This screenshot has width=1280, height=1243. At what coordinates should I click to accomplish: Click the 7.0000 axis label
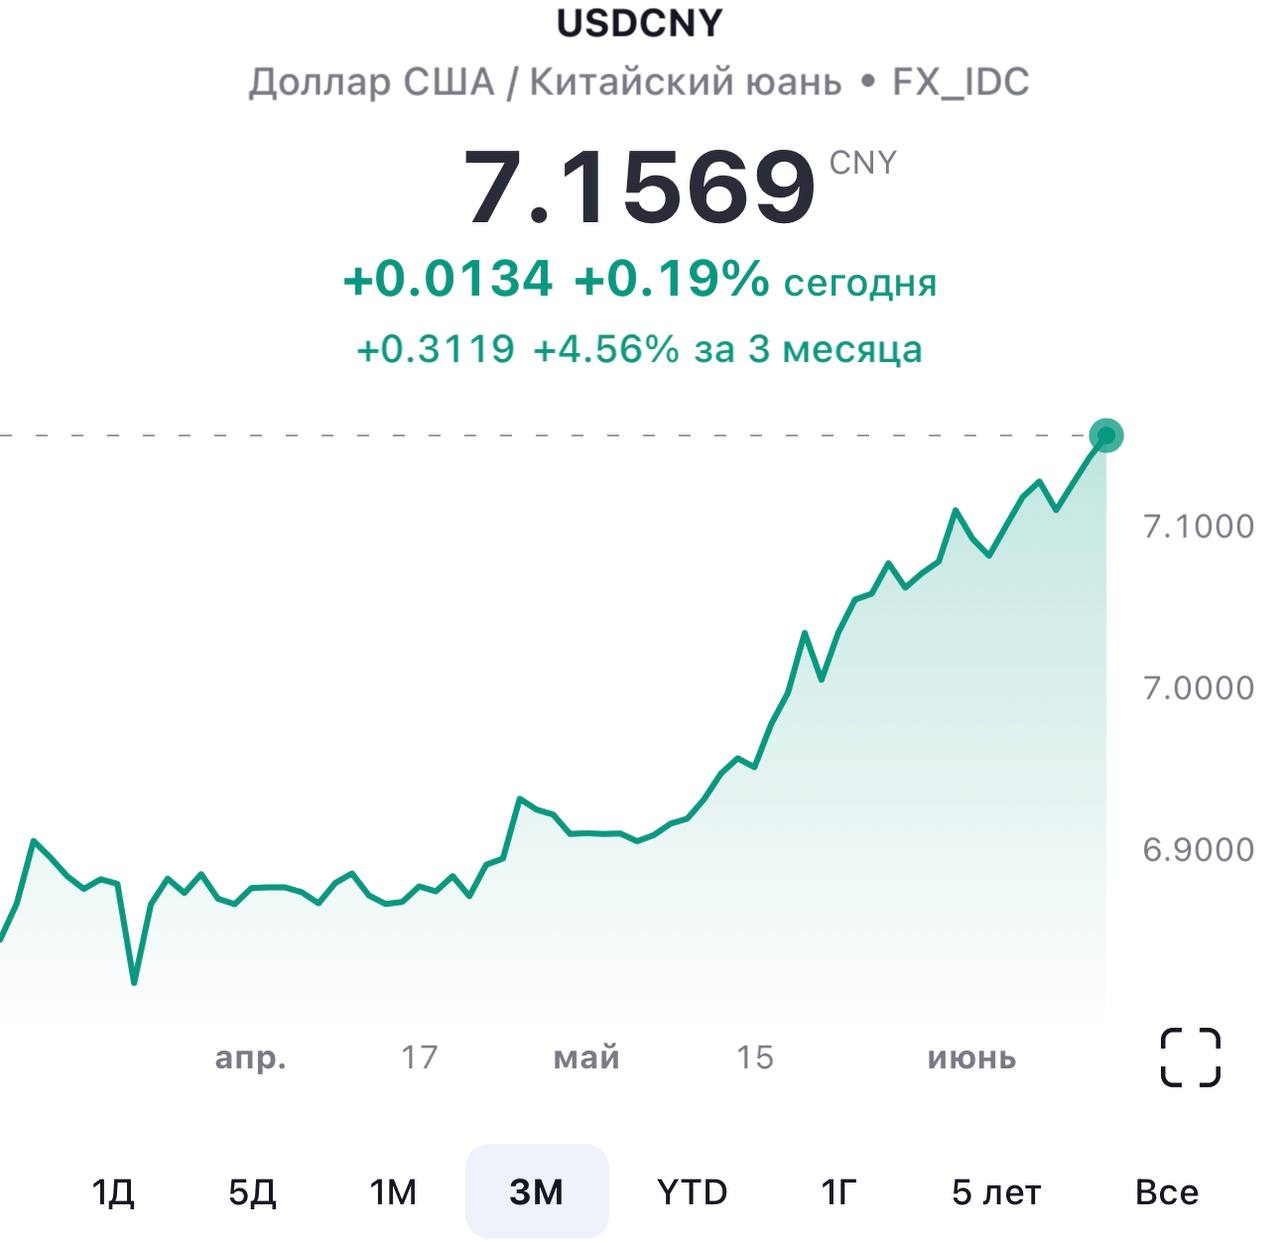click(1198, 688)
